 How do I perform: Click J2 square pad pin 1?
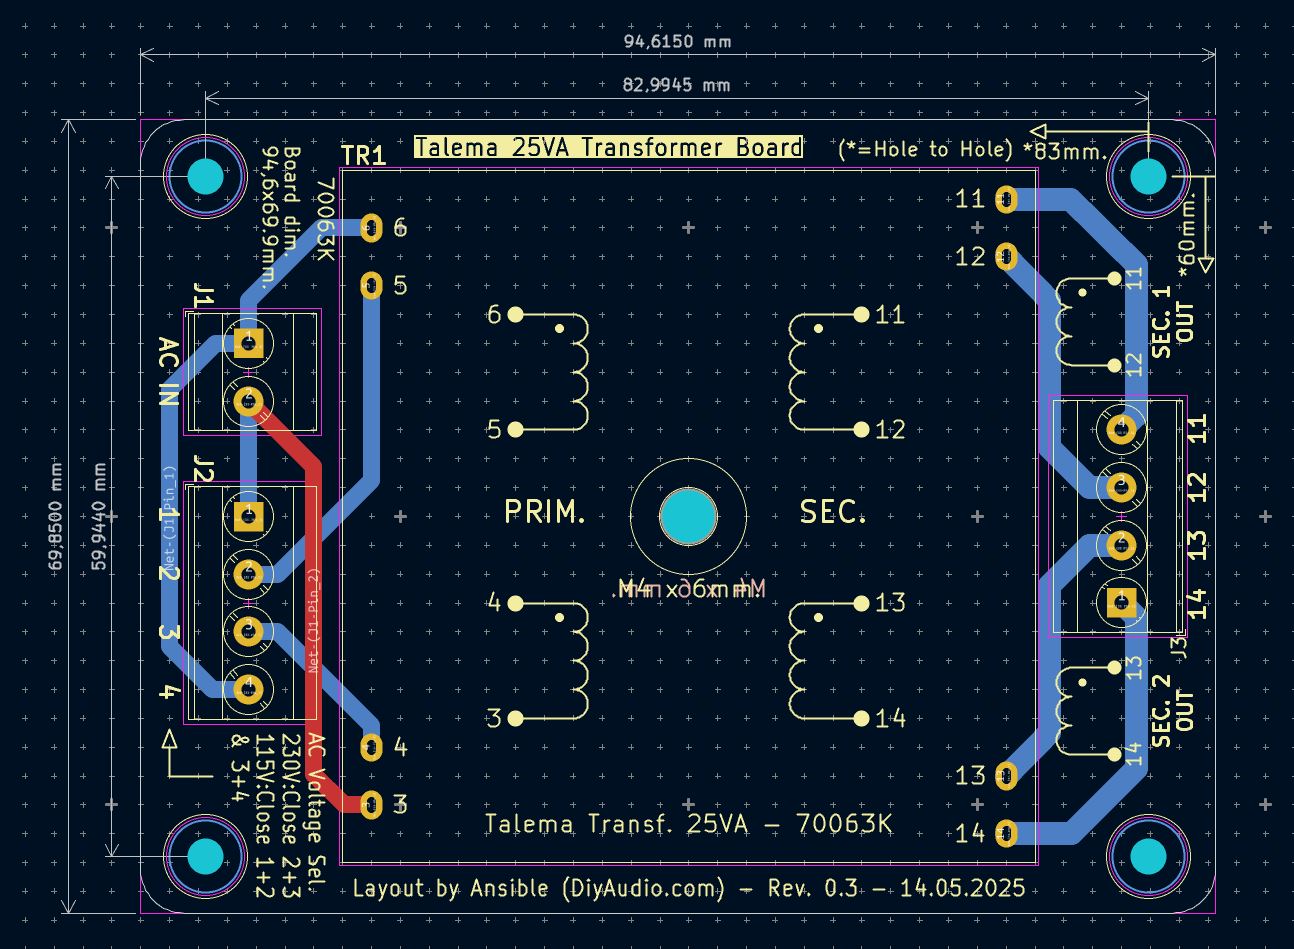tap(247, 516)
